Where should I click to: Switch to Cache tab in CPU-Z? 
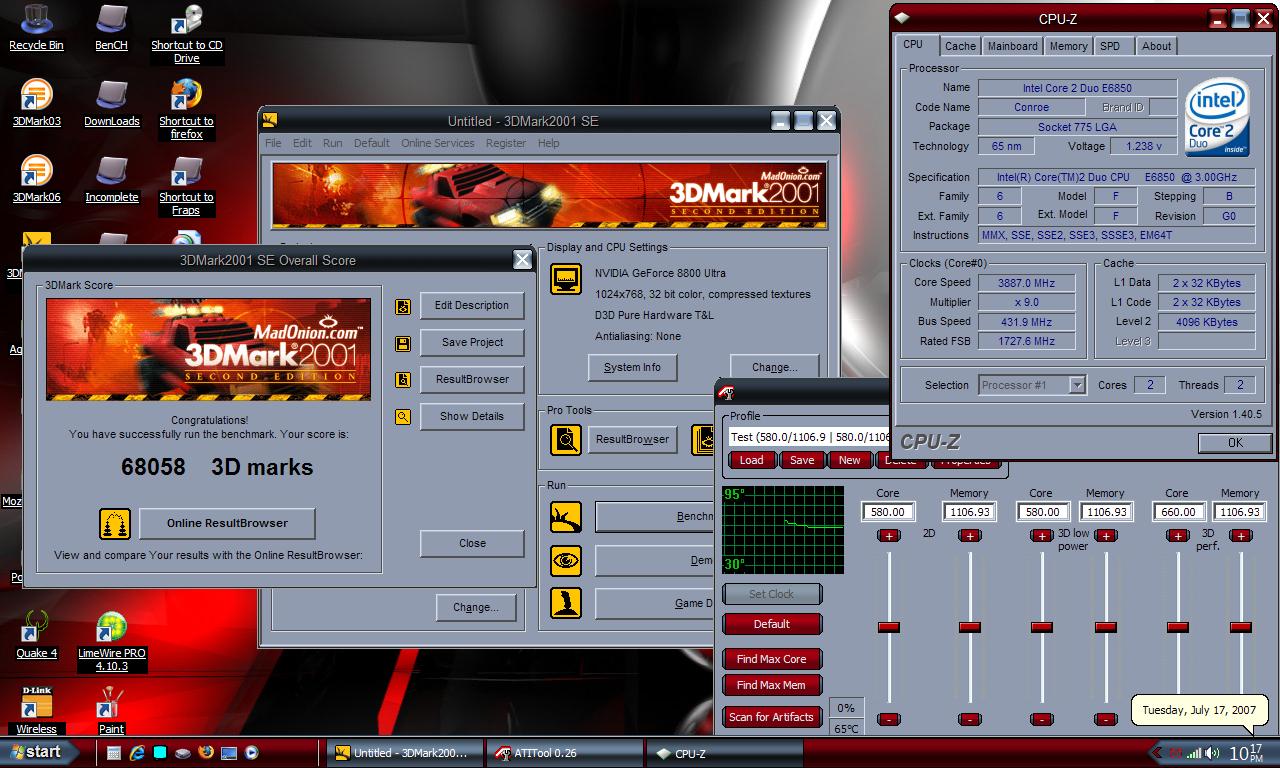point(960,46)
